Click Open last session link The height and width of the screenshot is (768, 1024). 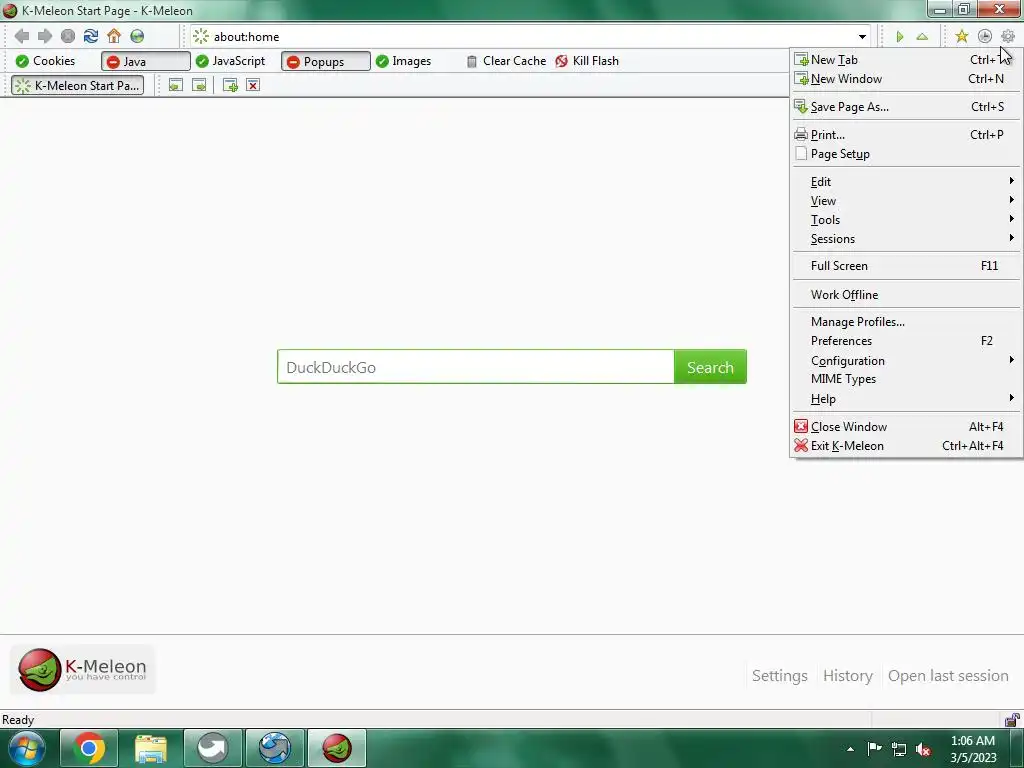pos(948,675)
